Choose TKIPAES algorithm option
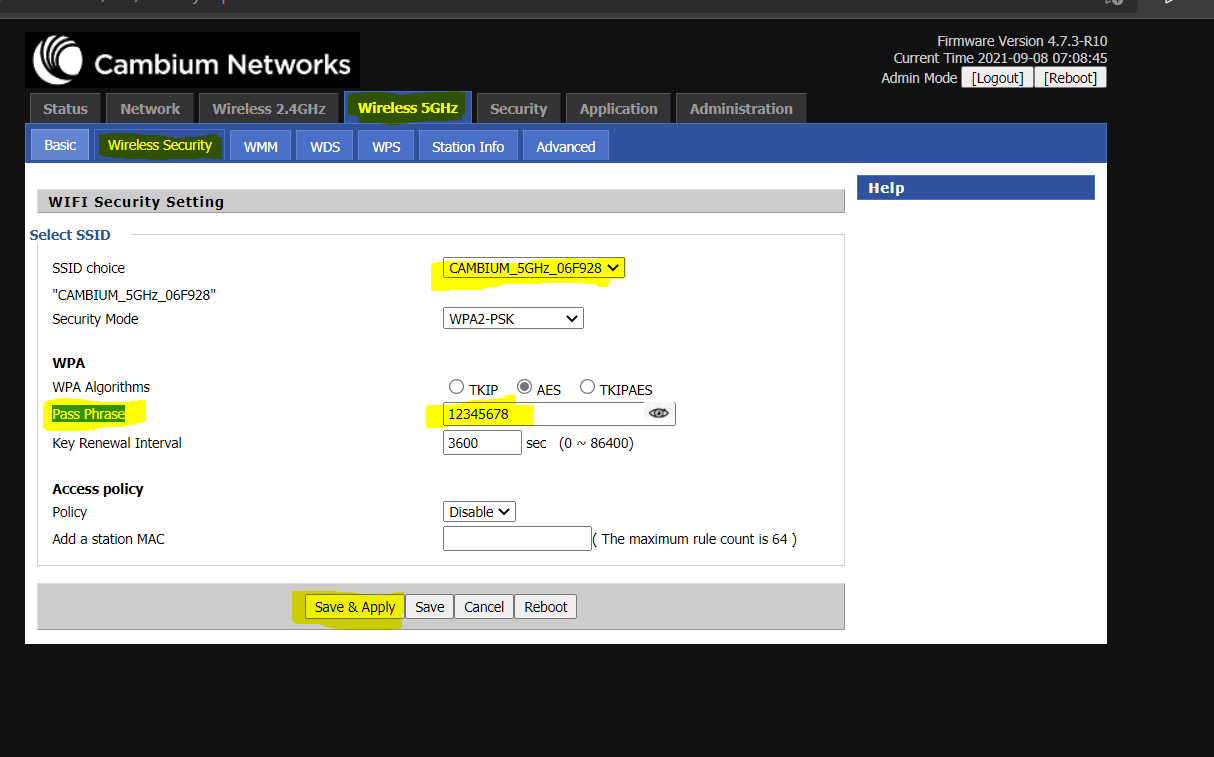Screen dimensions: 1214x757 tap(587, 388)
